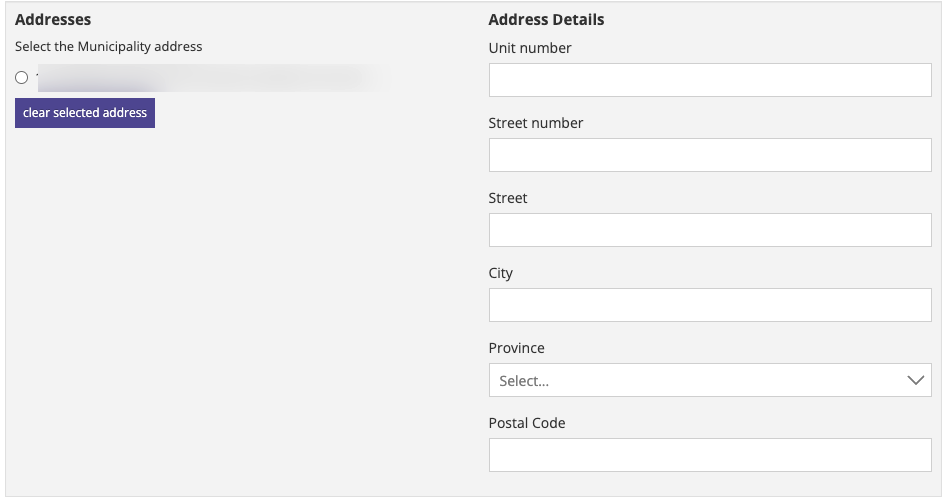Click the Unit number field label
This screenshot has width=942, height=500.
click(x=530, y=48)
